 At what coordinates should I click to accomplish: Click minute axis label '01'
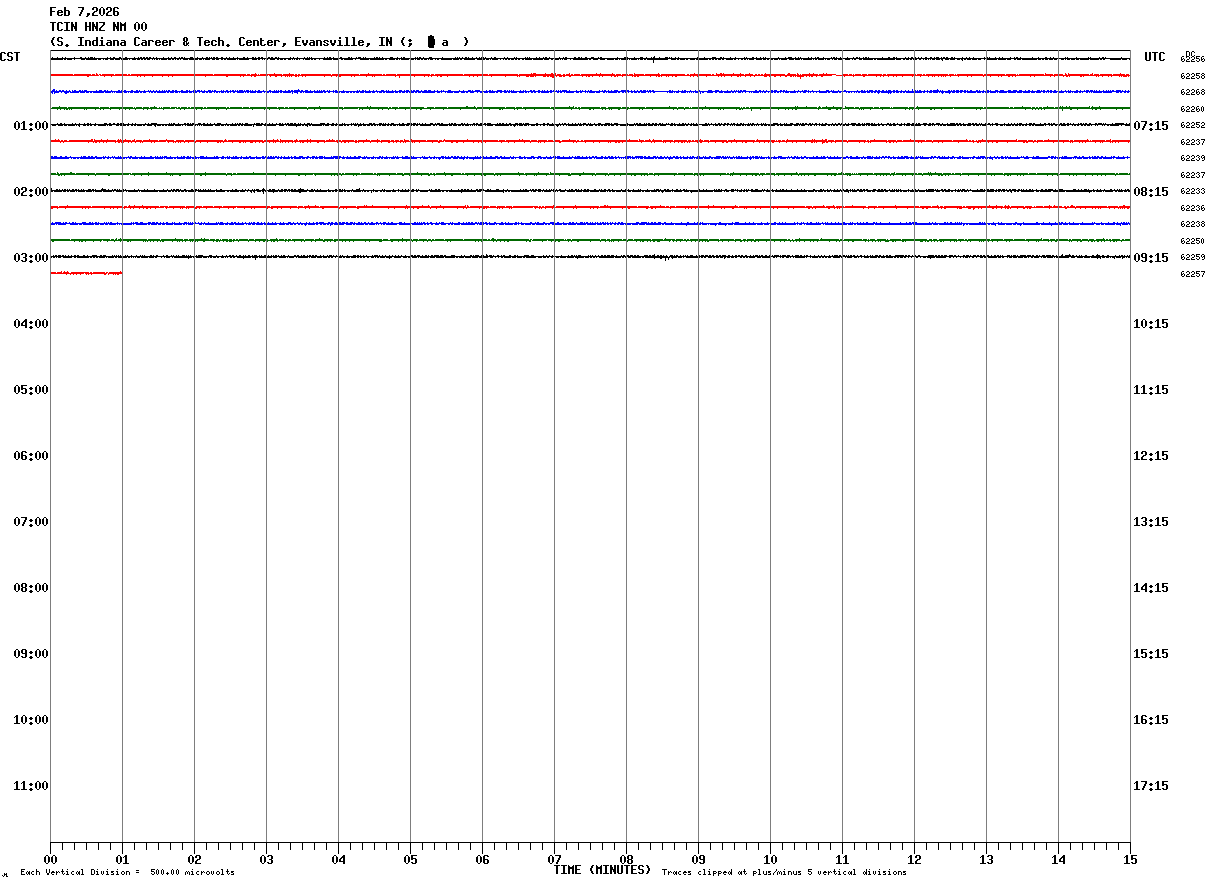tap(122, 860)
